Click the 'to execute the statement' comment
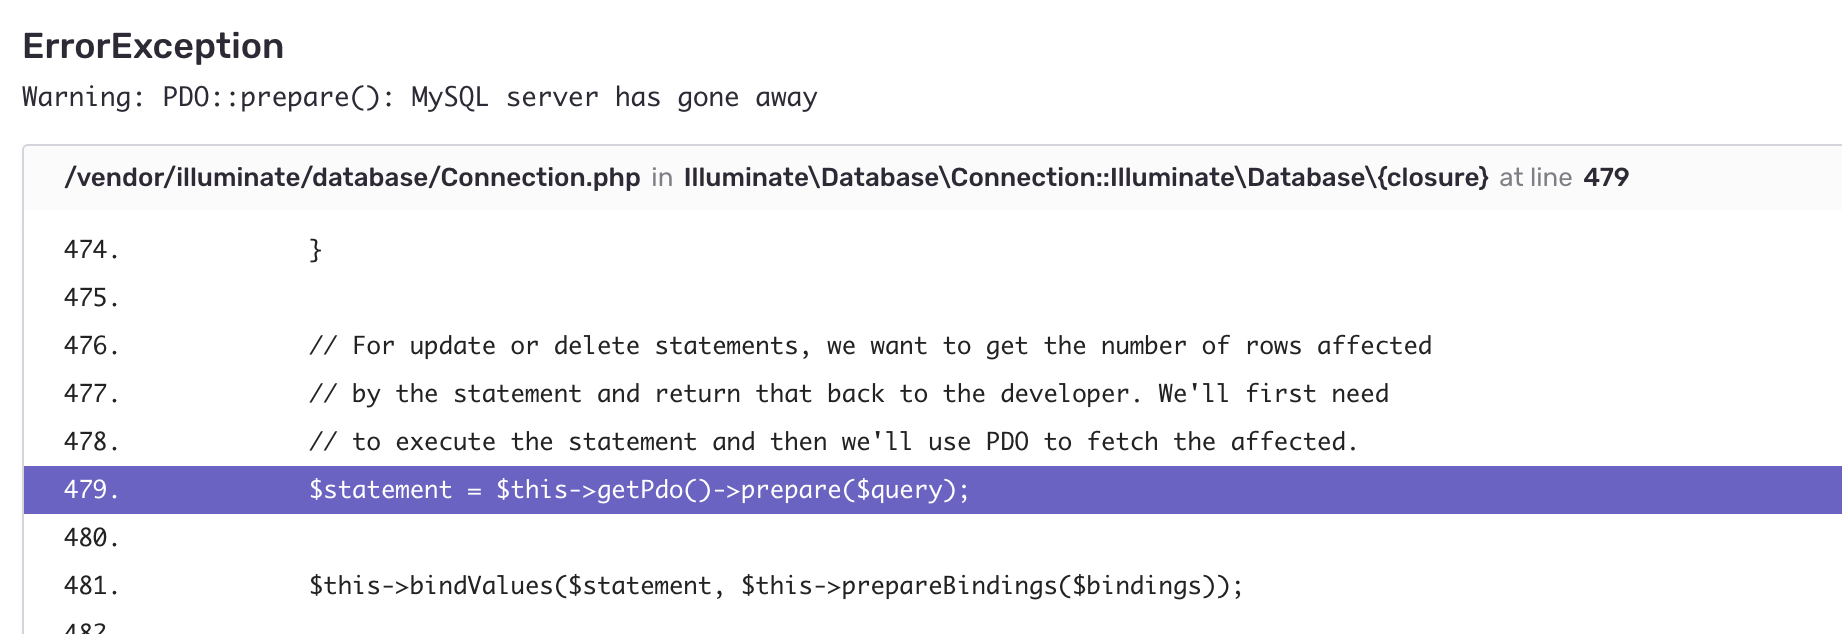1842x634 pixels. [833, 442]
